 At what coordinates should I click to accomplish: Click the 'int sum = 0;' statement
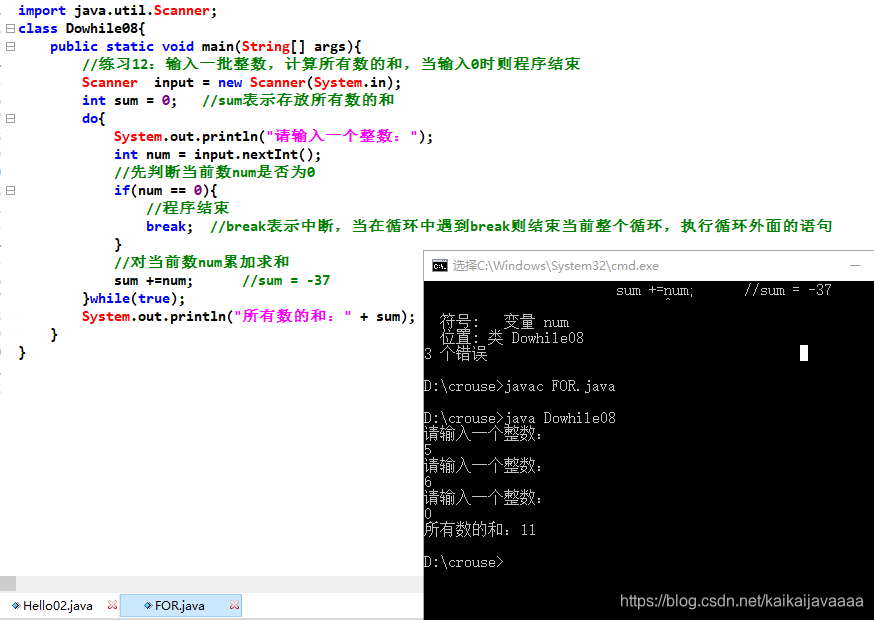(x=129, y=100)
